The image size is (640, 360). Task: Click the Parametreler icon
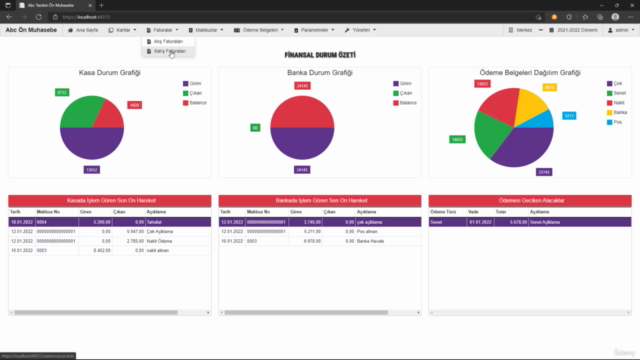pyautogui.click(x=296, y=30)
